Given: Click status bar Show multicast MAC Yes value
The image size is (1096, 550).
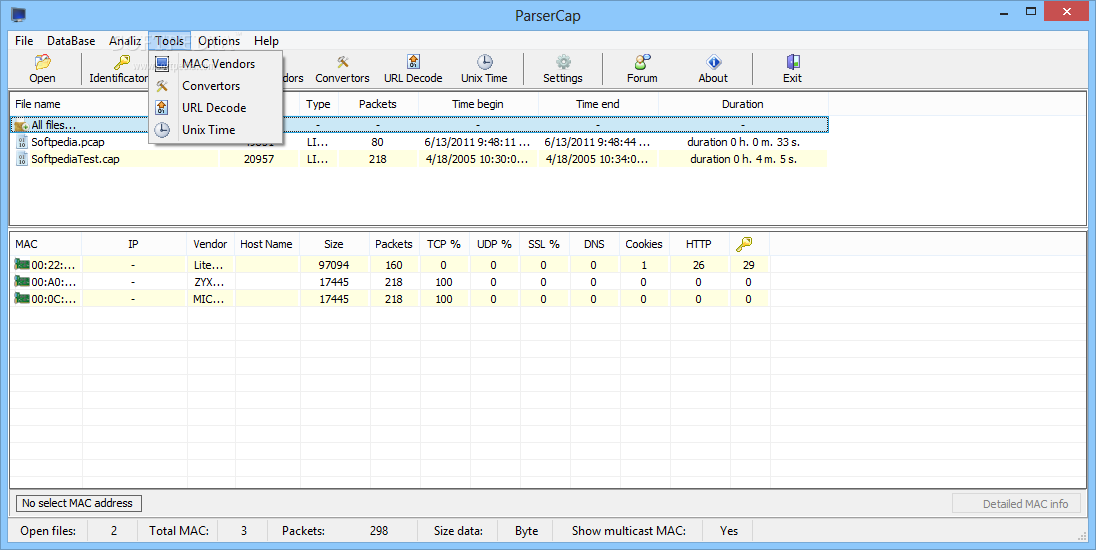Looking at the screenshot, I should click(729, 531).
